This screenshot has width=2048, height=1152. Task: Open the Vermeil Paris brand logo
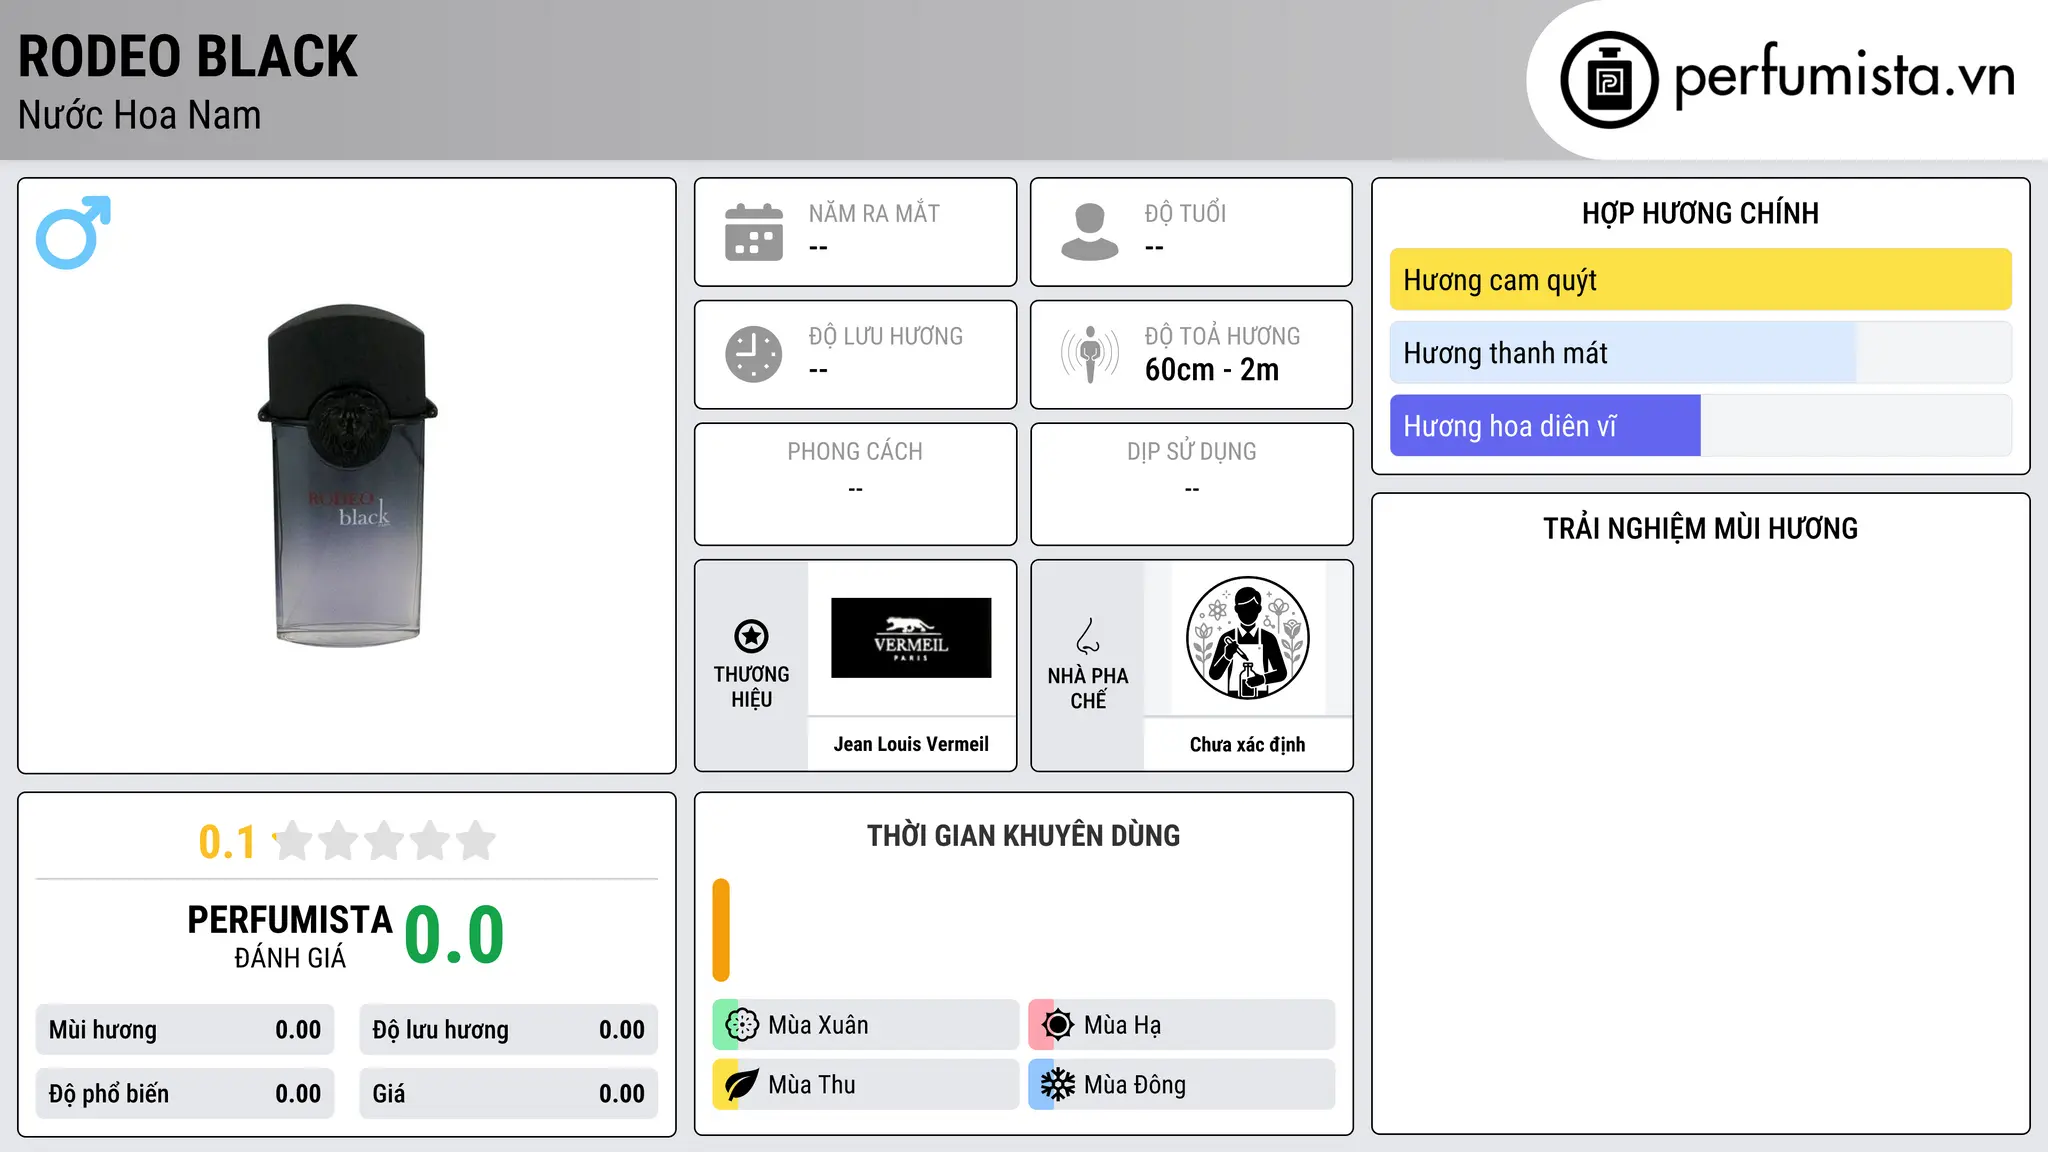[x=911, y=638]
